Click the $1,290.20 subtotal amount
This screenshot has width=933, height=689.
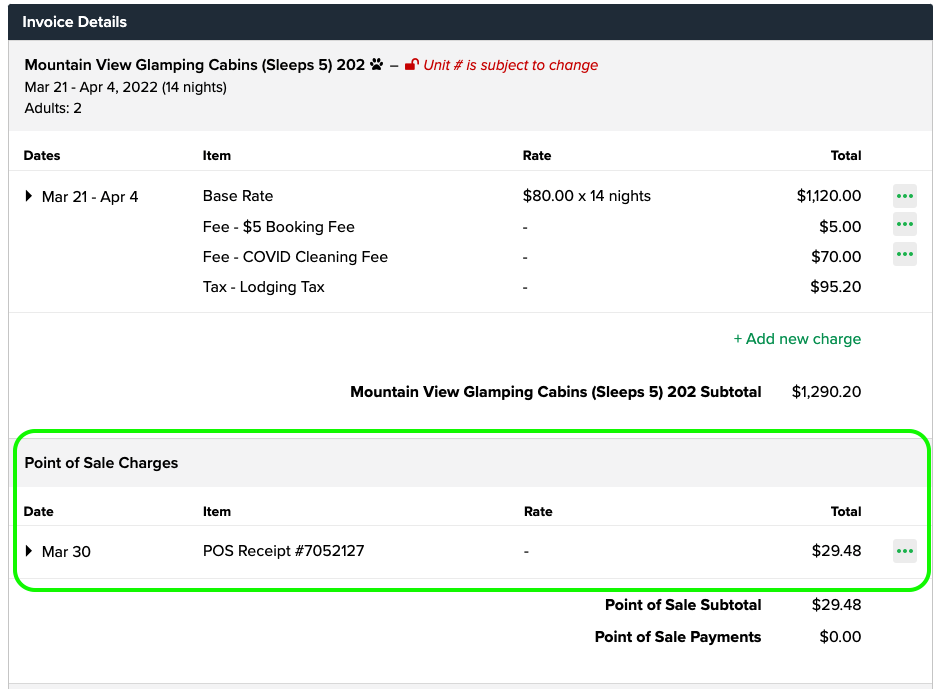(825, 392)
